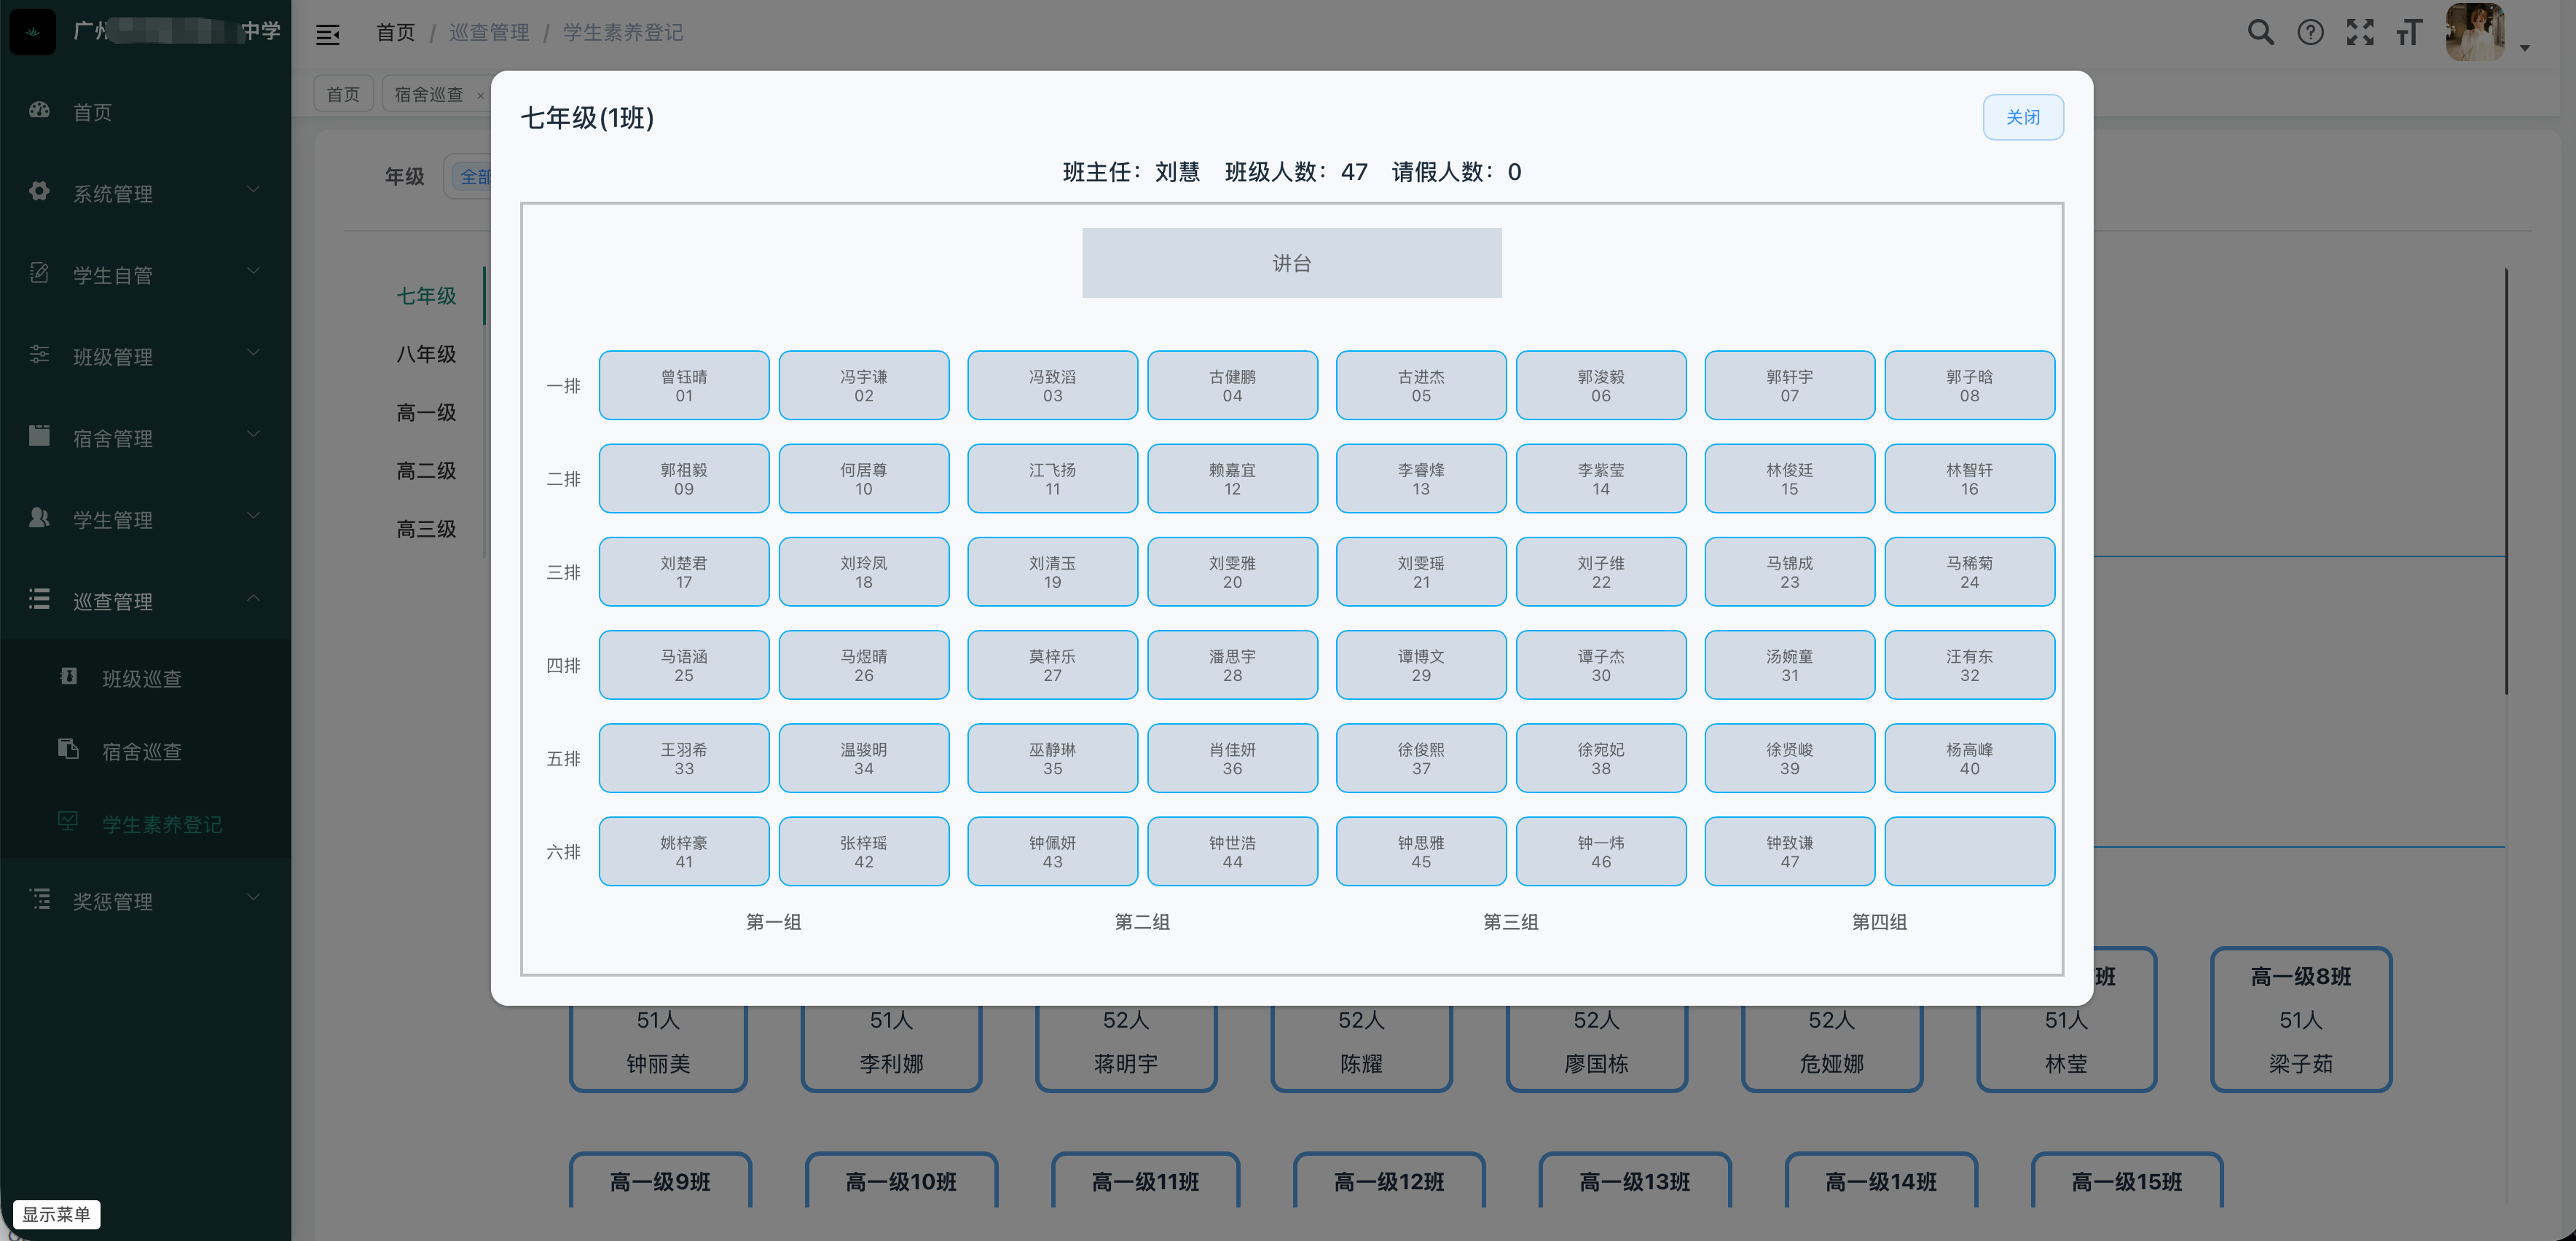This screenshot has width=2576, height=1241.
Task: Open user avatar dropdown arrow
Action: 2525,47
